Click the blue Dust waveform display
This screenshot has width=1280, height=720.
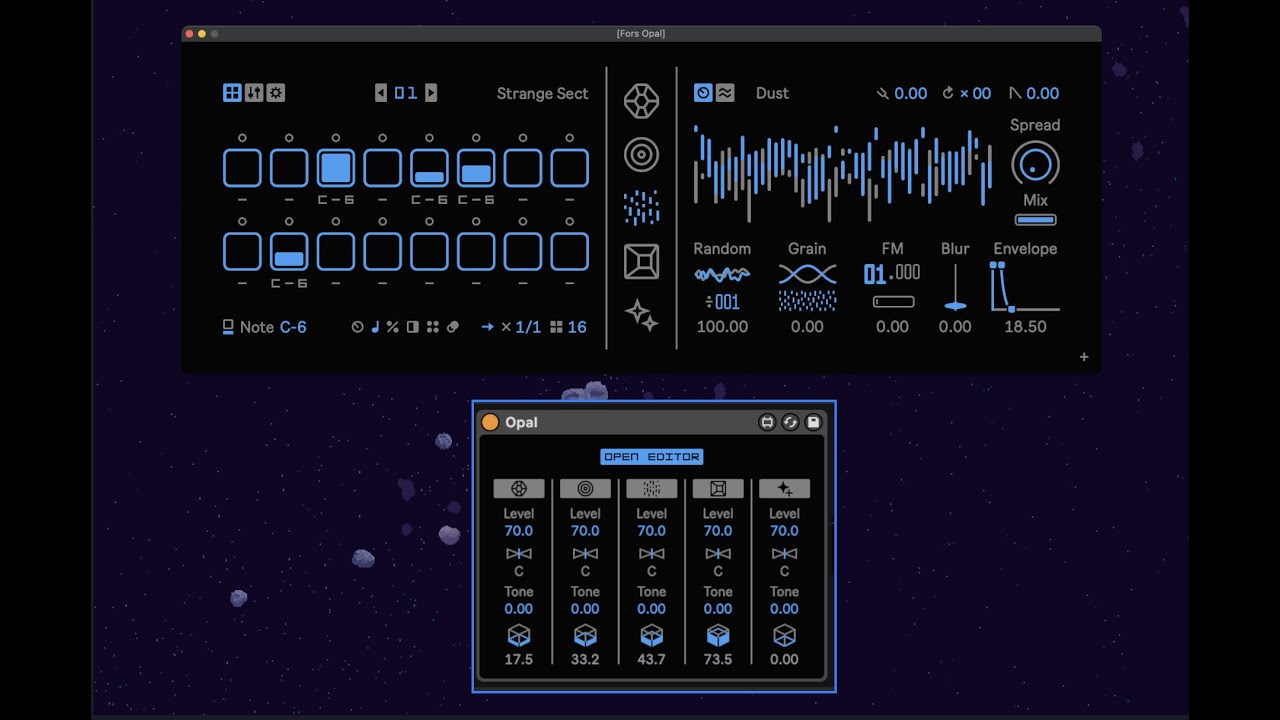(843, 174)
